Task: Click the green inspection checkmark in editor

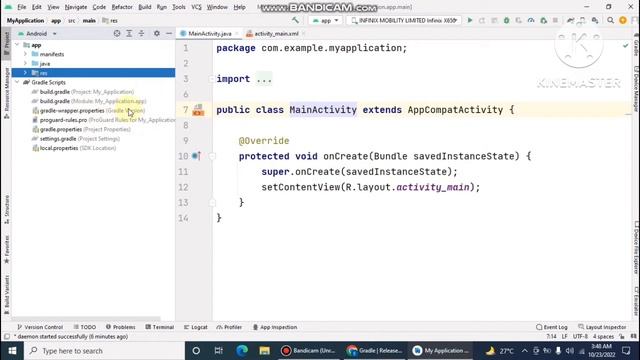Action: (x=625, y=46)
